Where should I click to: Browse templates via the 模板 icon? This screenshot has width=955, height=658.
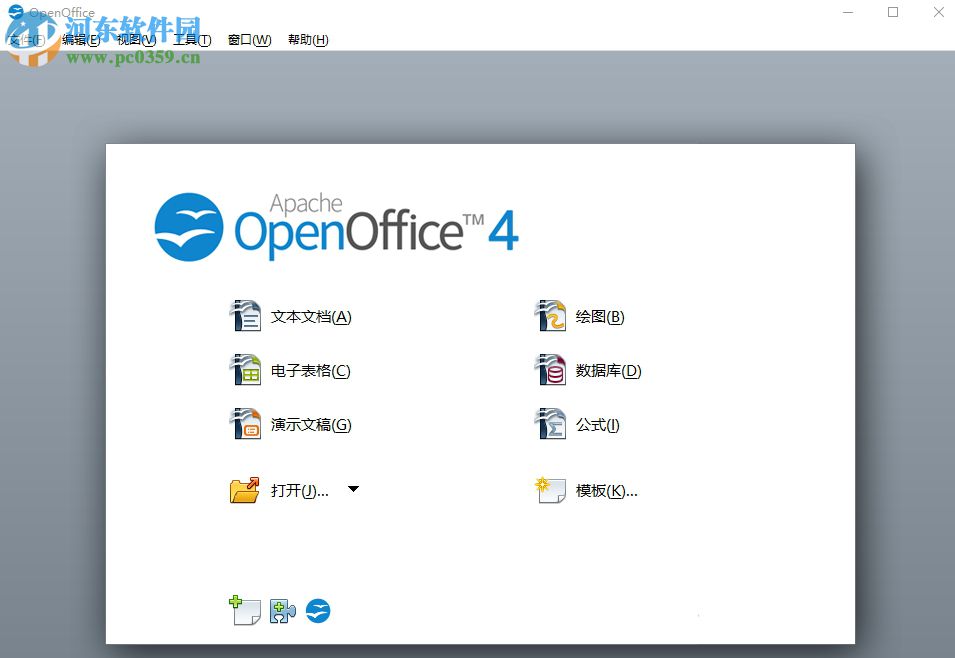click(x=551, y=489)
